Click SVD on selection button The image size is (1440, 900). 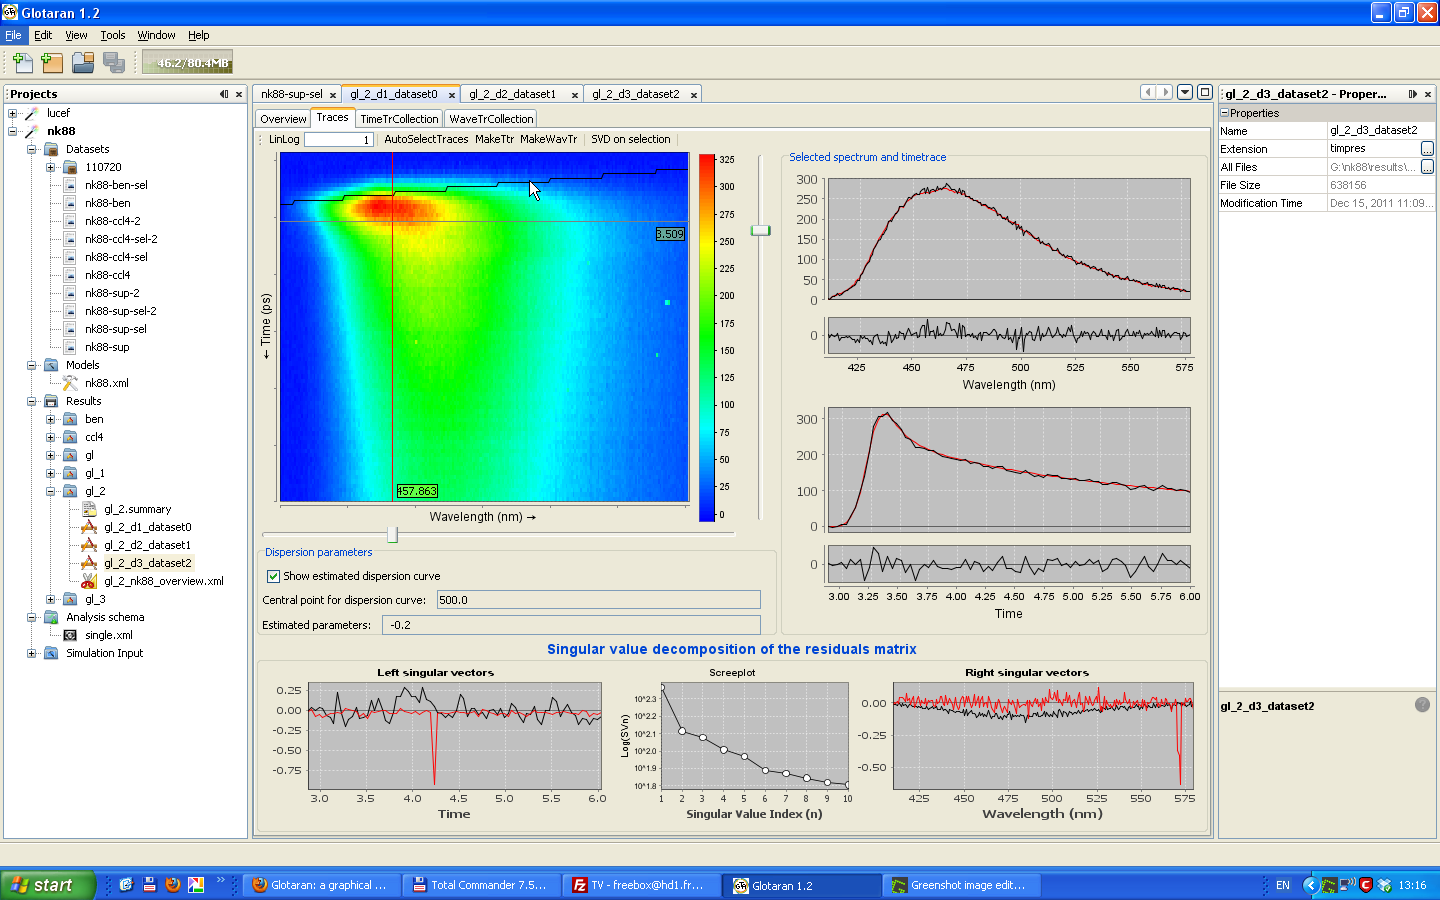coord(631,139)
